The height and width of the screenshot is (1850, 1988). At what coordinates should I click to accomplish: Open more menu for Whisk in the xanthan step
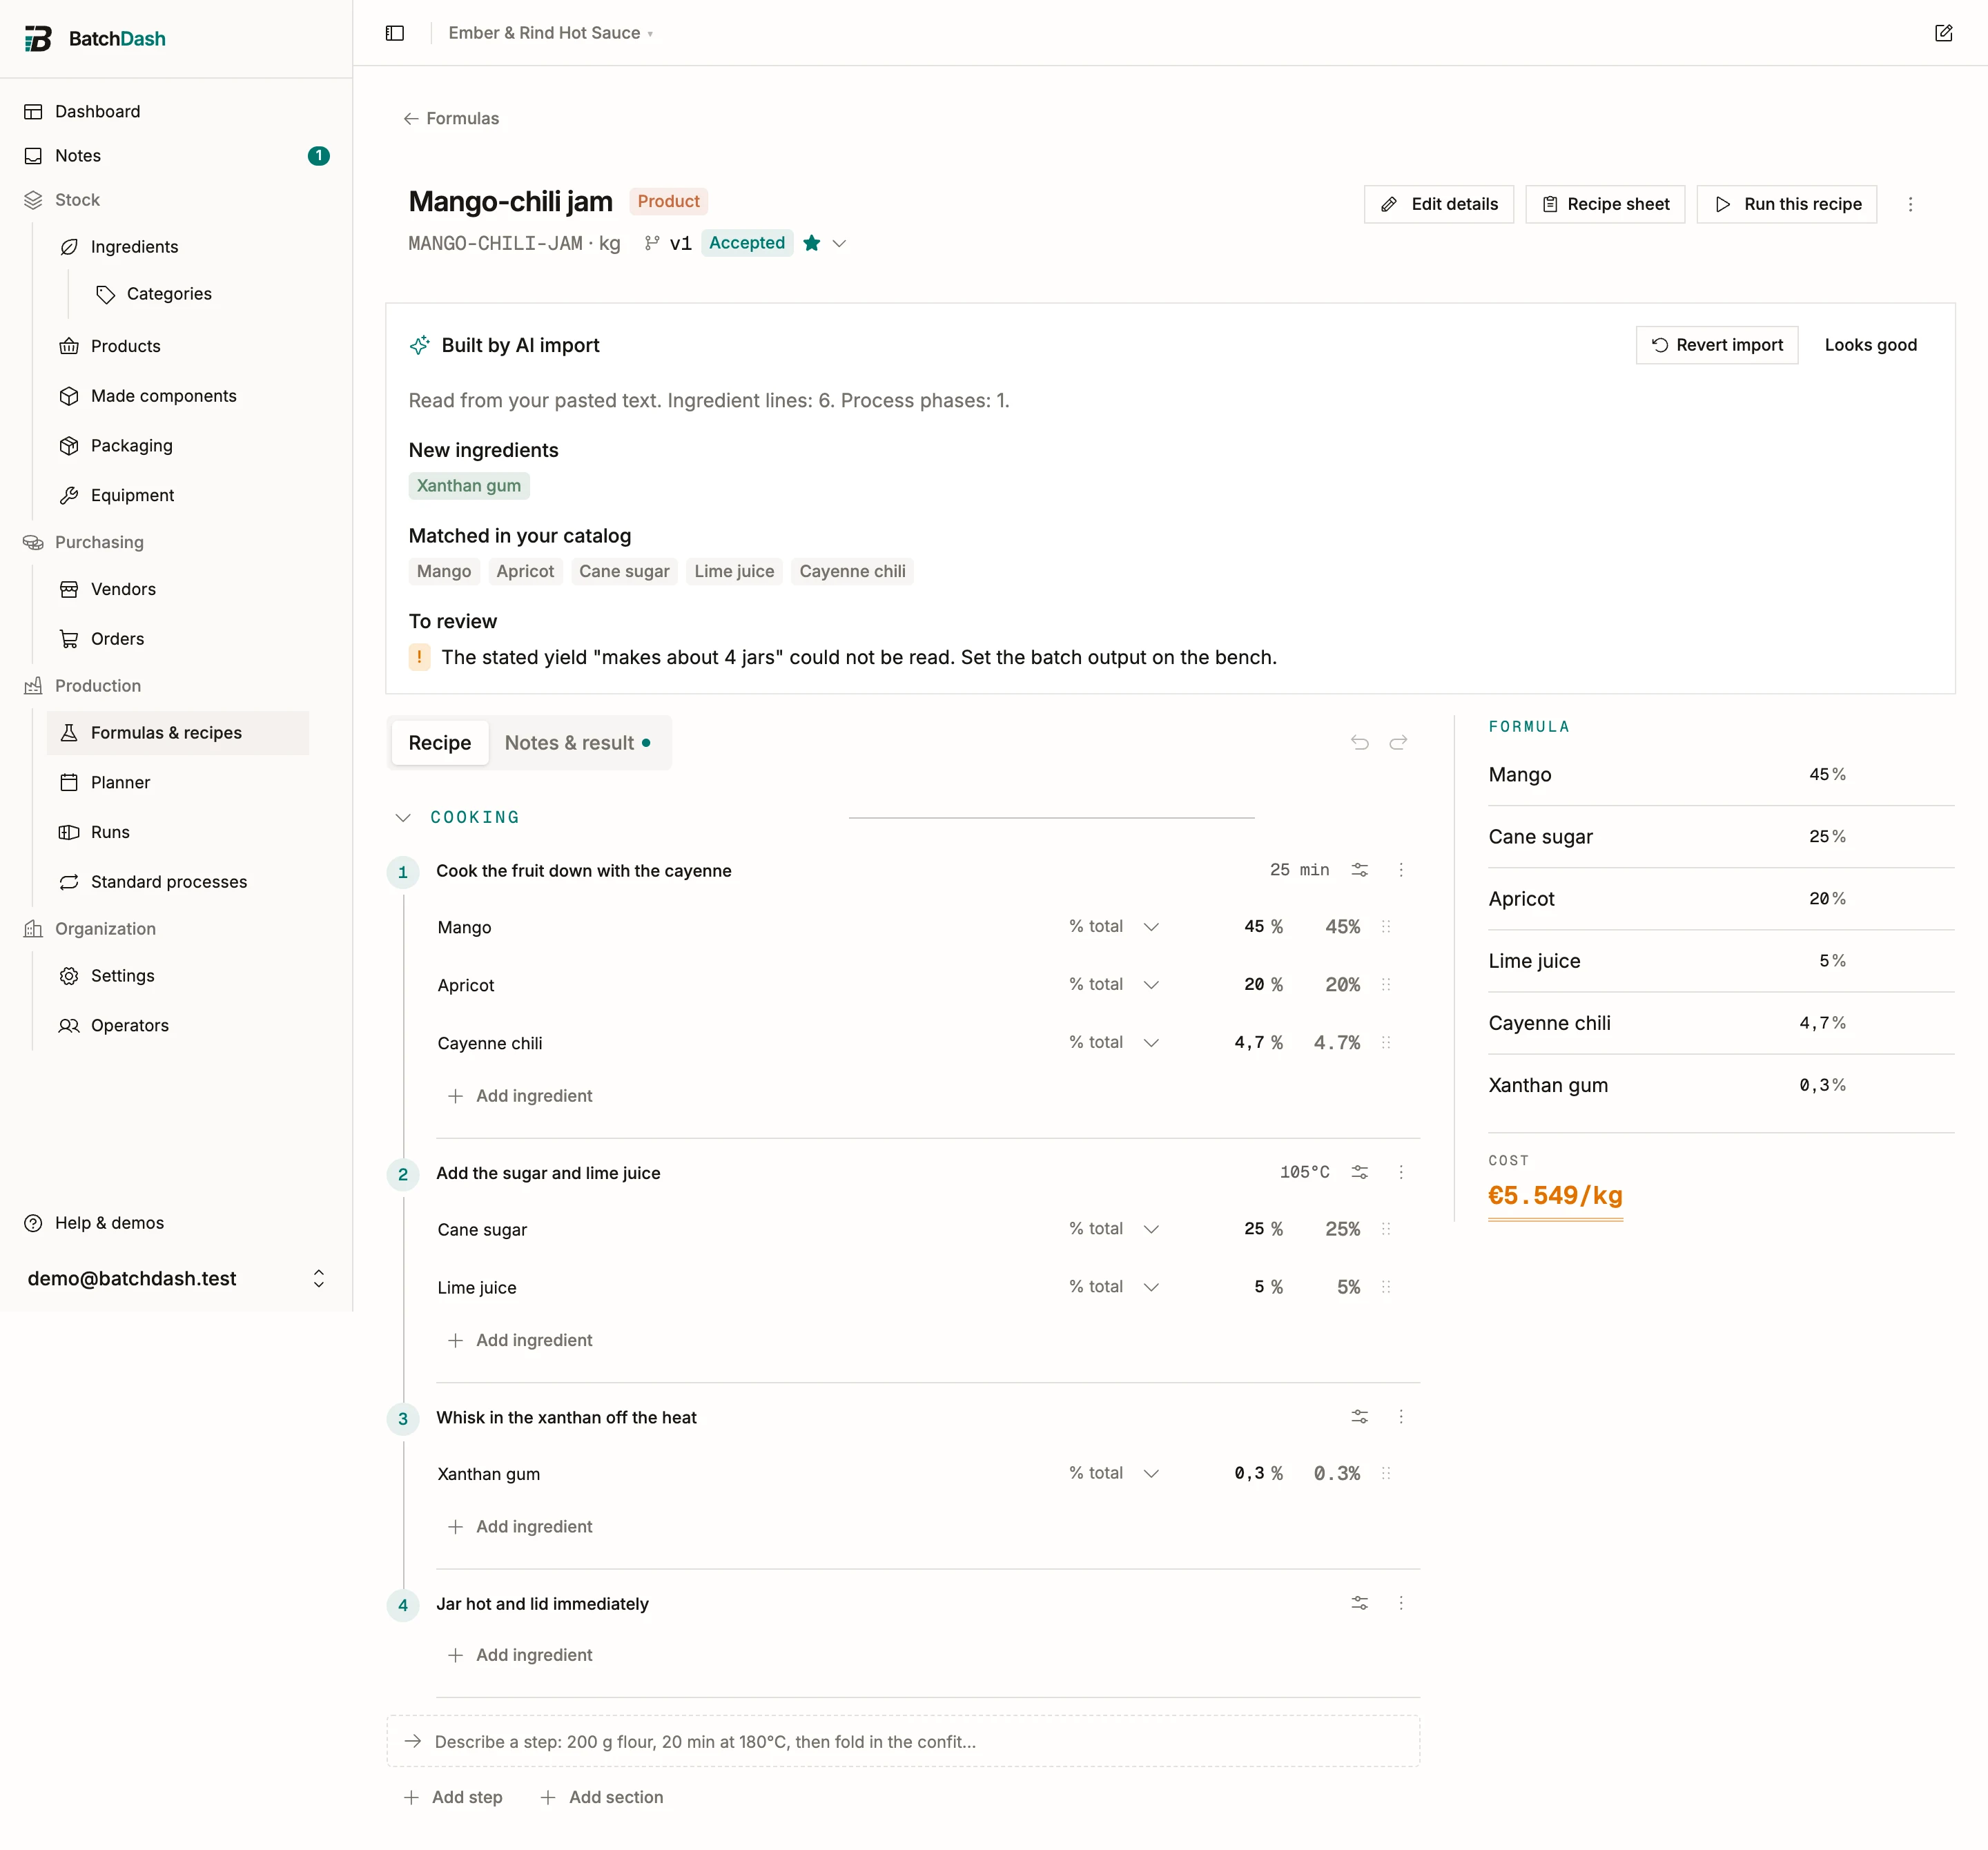[1401, 1416]
